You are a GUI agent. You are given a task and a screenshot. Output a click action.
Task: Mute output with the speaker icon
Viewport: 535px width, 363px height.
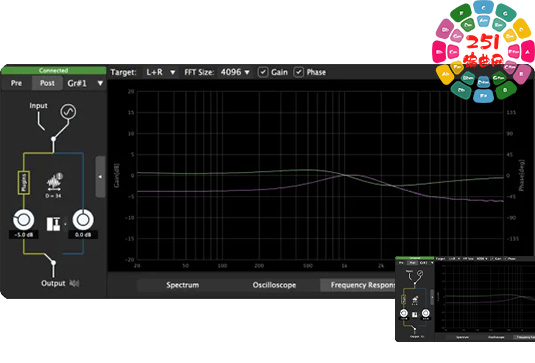[74, 283]
